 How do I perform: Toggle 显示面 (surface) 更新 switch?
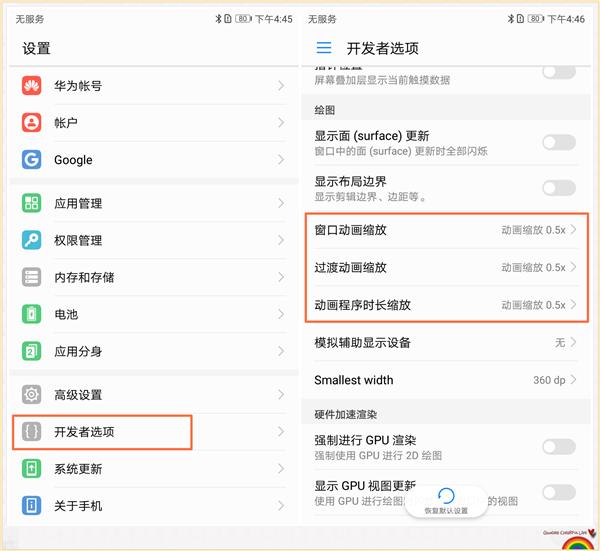[x=559, y=142]
